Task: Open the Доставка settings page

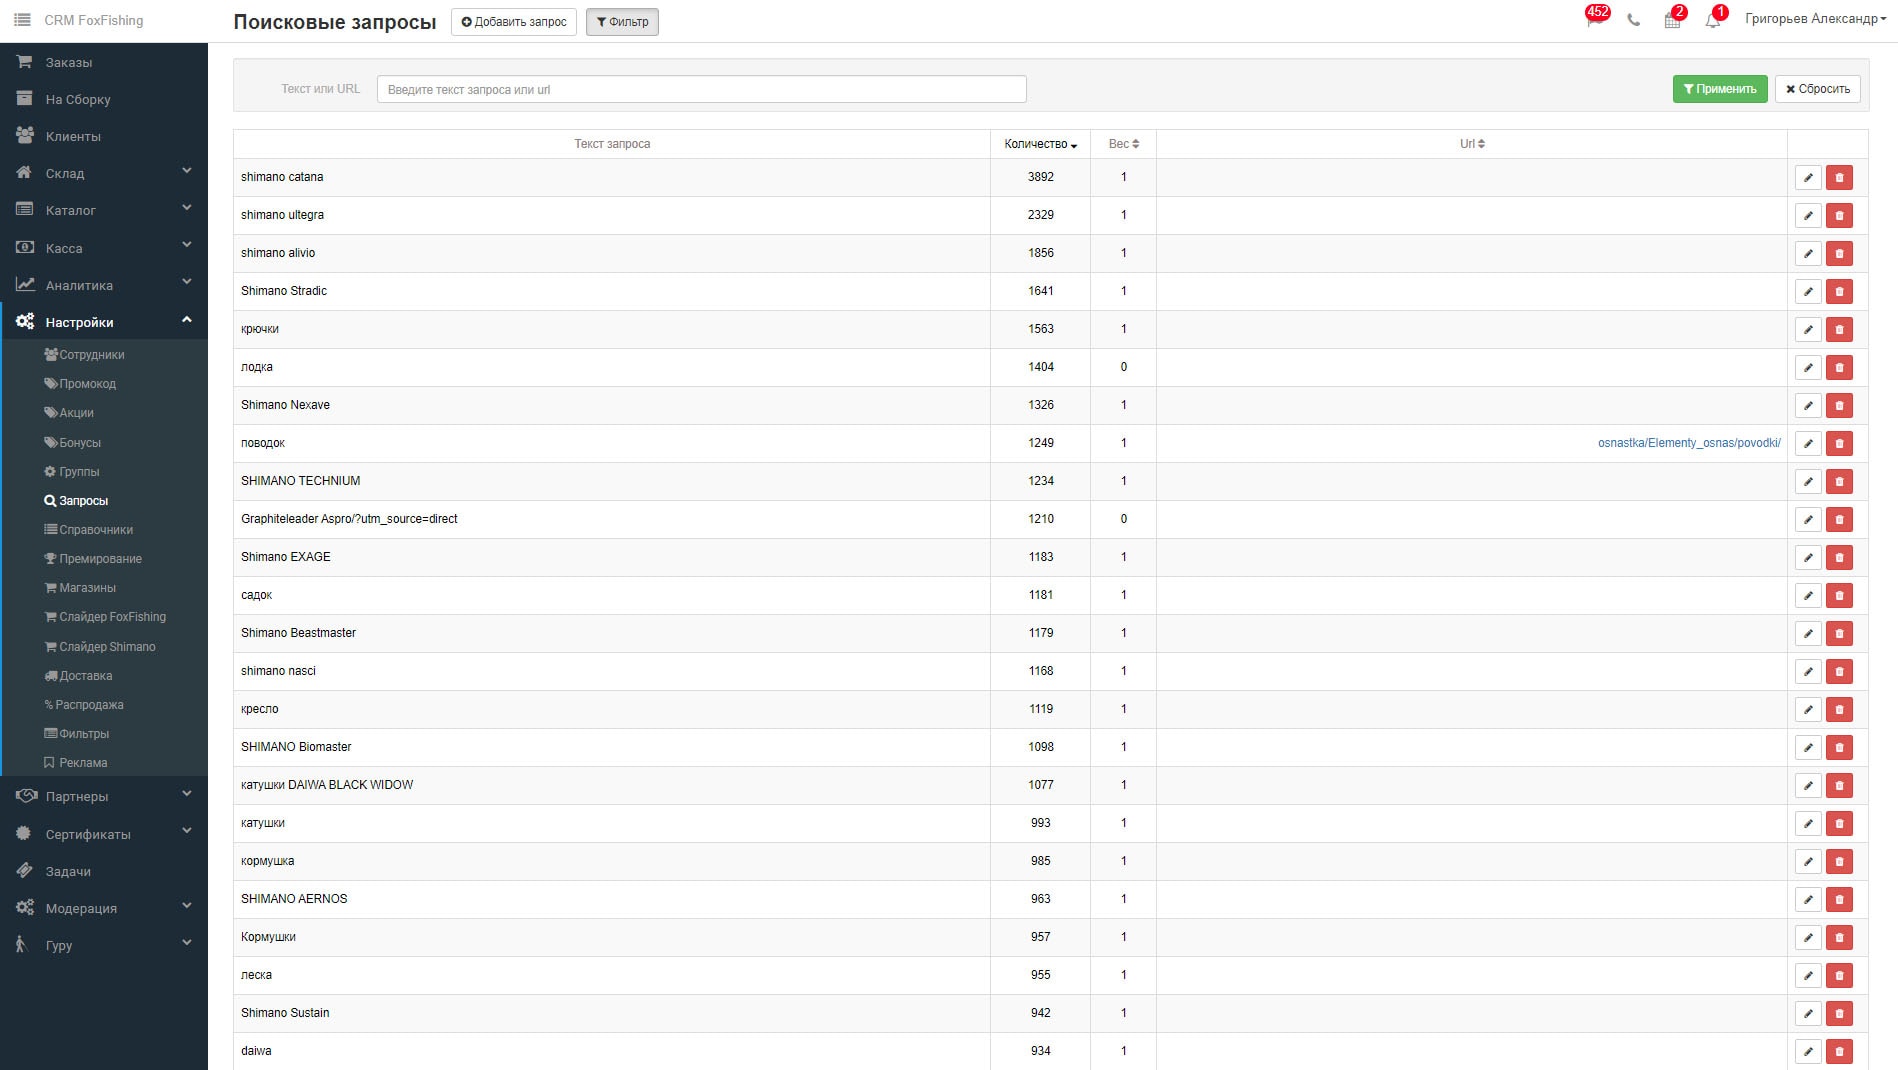Action: [78, 676]
